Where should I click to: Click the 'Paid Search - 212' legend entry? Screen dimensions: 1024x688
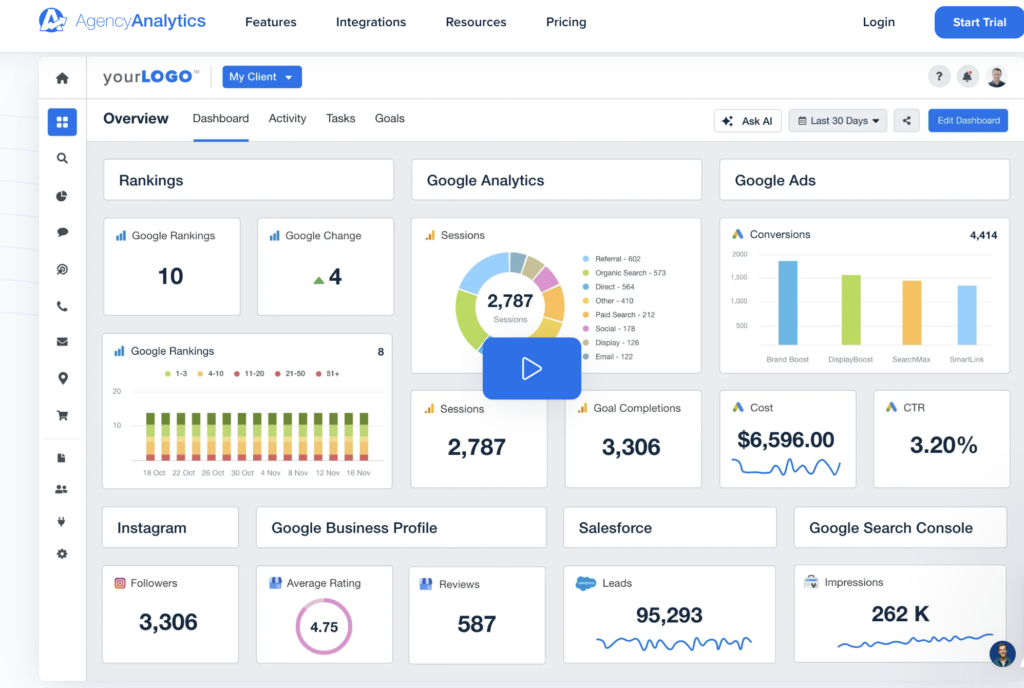pyautogui.click(x=618, y=315)
